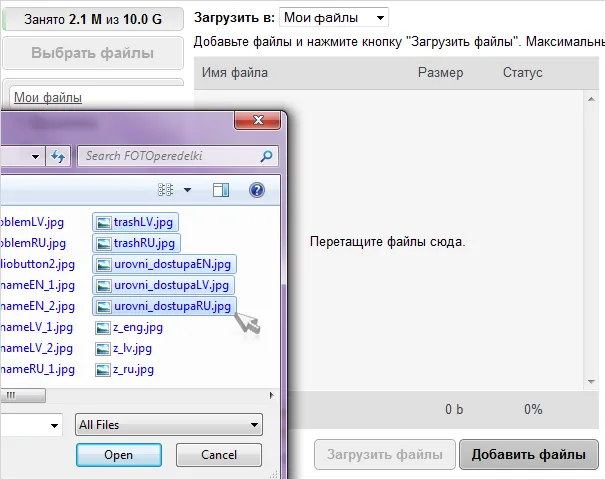The height and width of the screenshot is (480, 606).
Task: Click the Open button
Action: point(119,455)
